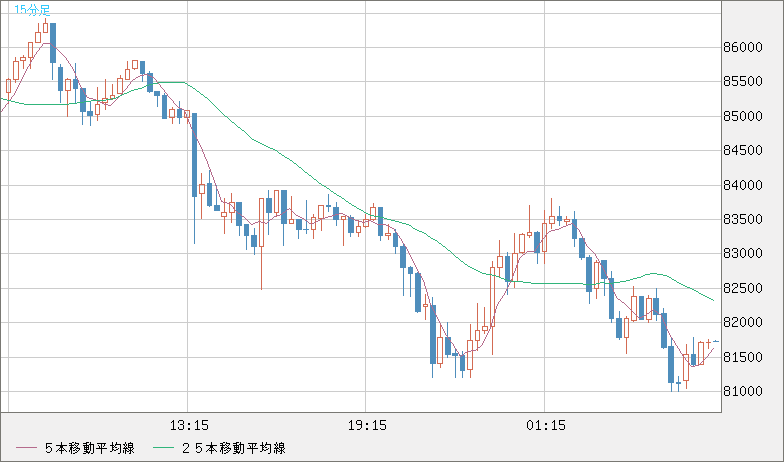Click the purple 5-bar average legend line
Screen dimensions: 784x462
click(26, 448)
